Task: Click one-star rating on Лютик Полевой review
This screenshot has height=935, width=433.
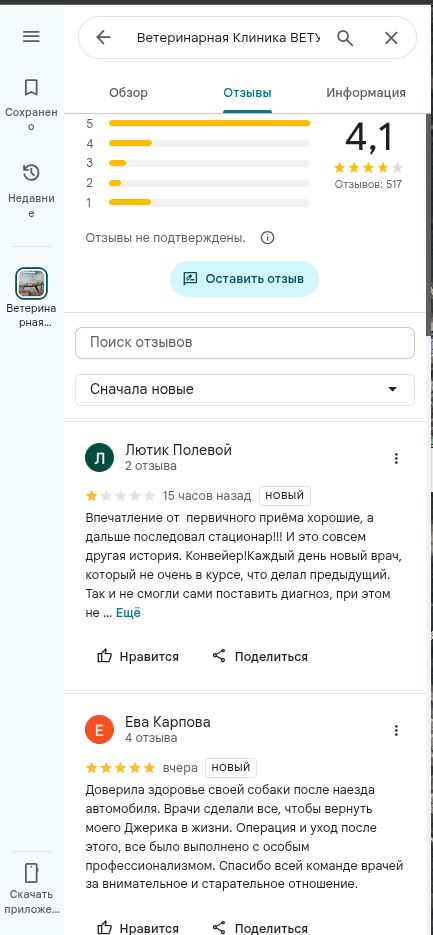Action: 120,496
